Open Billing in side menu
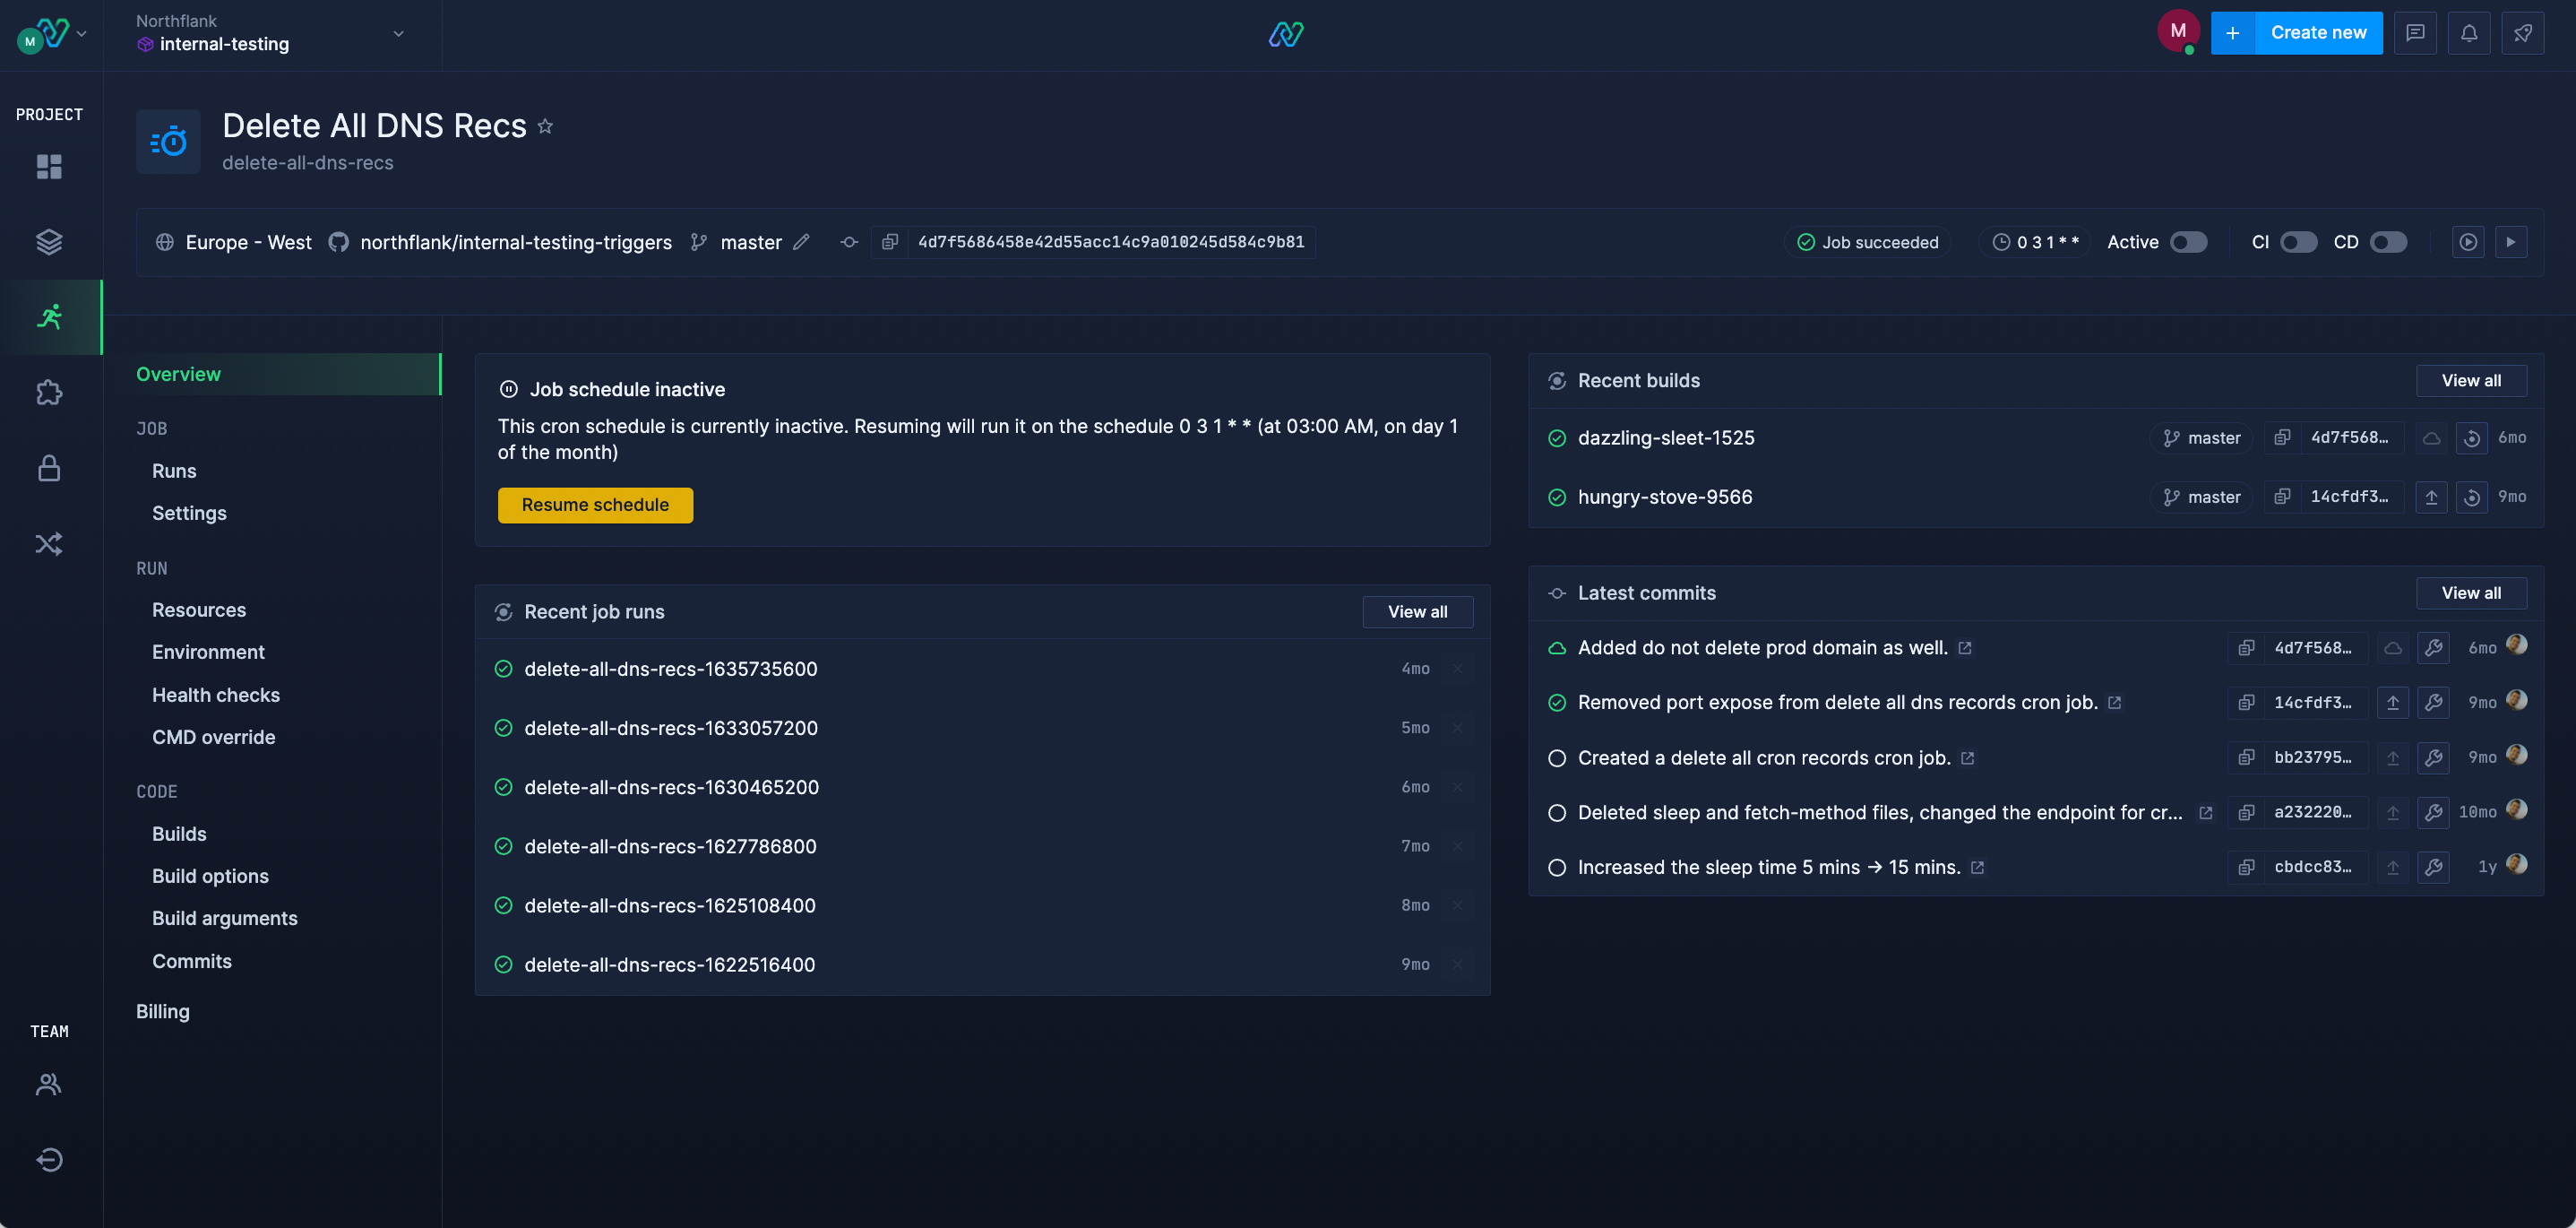 163,1012
